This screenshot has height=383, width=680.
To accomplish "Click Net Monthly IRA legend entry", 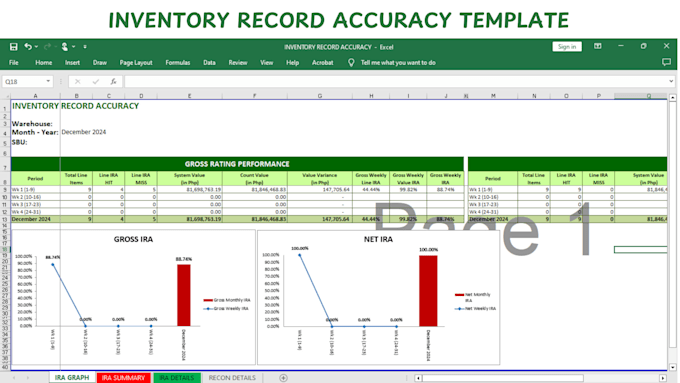I will click(473, 297).
